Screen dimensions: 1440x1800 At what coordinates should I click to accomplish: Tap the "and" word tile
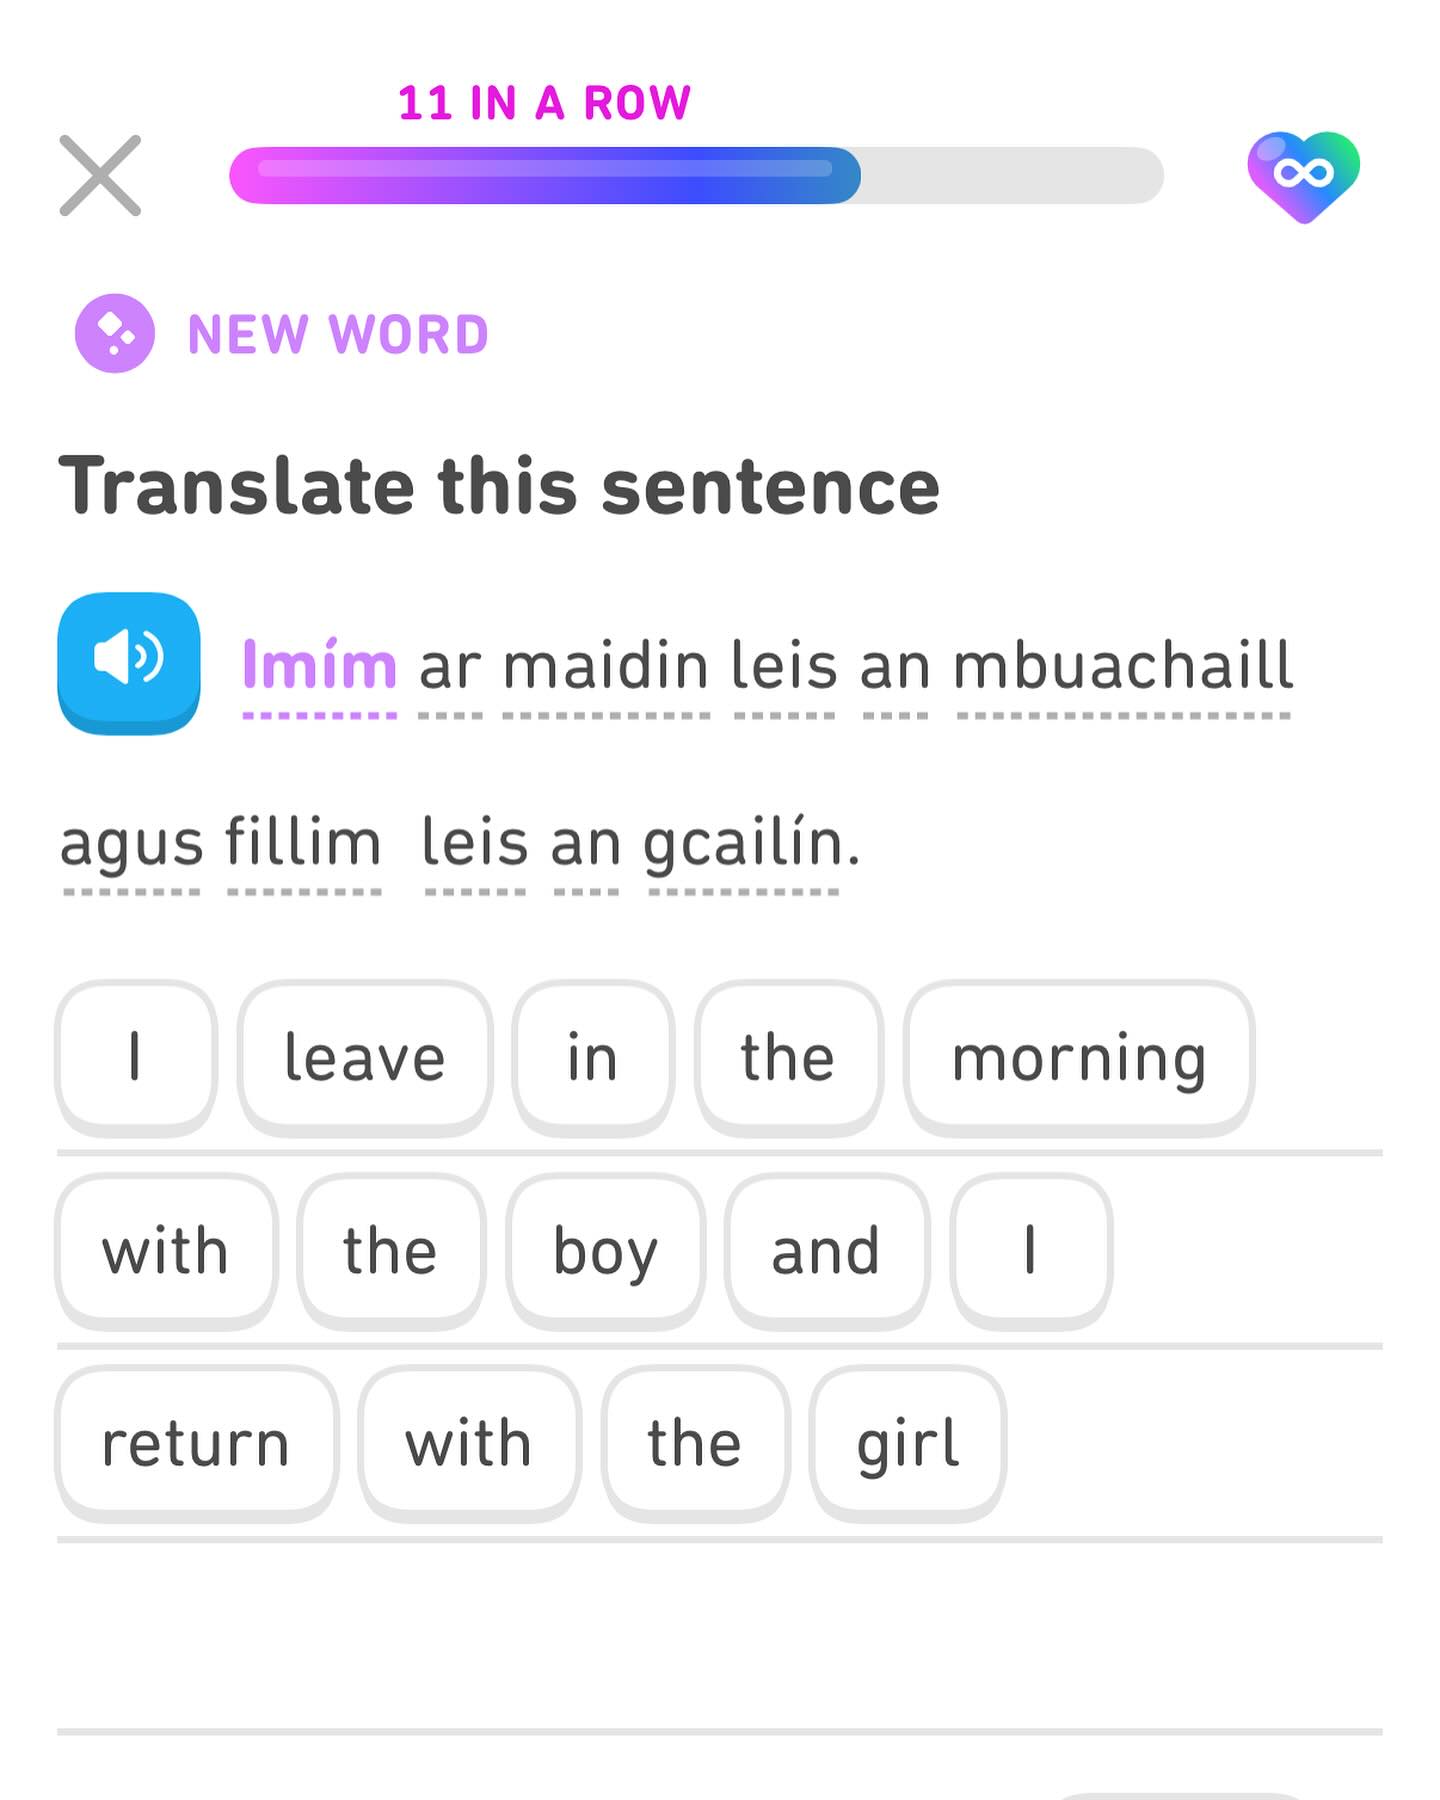[826, 1250]
